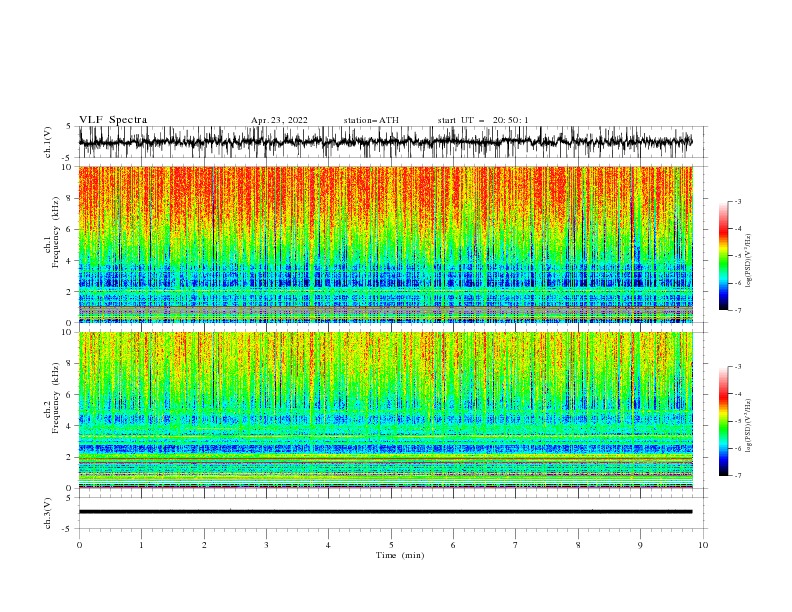Select the "start UT = 20:50:1" label
This screenshot has height=612, width=792.
[483, 120]
